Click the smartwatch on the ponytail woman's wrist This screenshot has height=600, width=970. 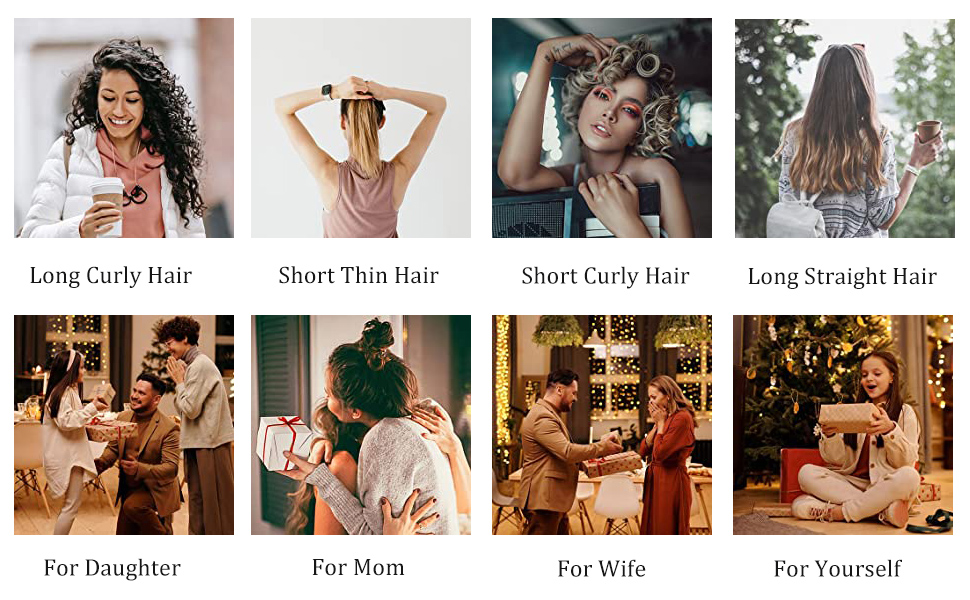(327, 92)
